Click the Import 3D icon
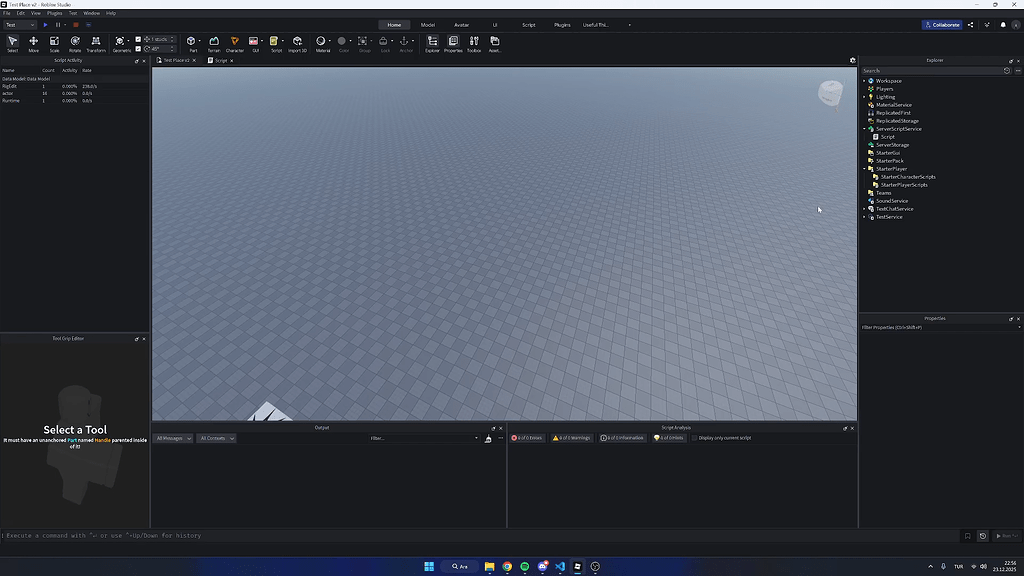This screenshot has width=1024, height=576. pyautogui.click(x=297, y=43)
